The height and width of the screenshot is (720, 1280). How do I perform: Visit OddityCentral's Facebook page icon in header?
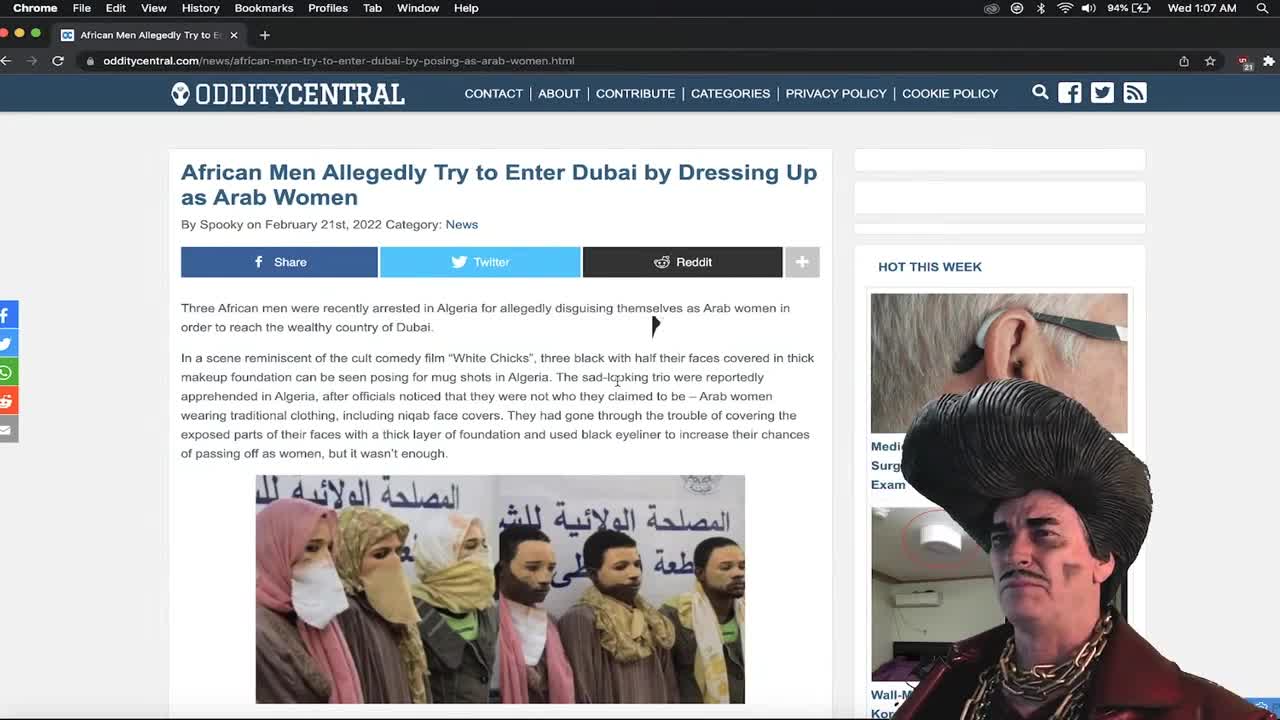1070,93
